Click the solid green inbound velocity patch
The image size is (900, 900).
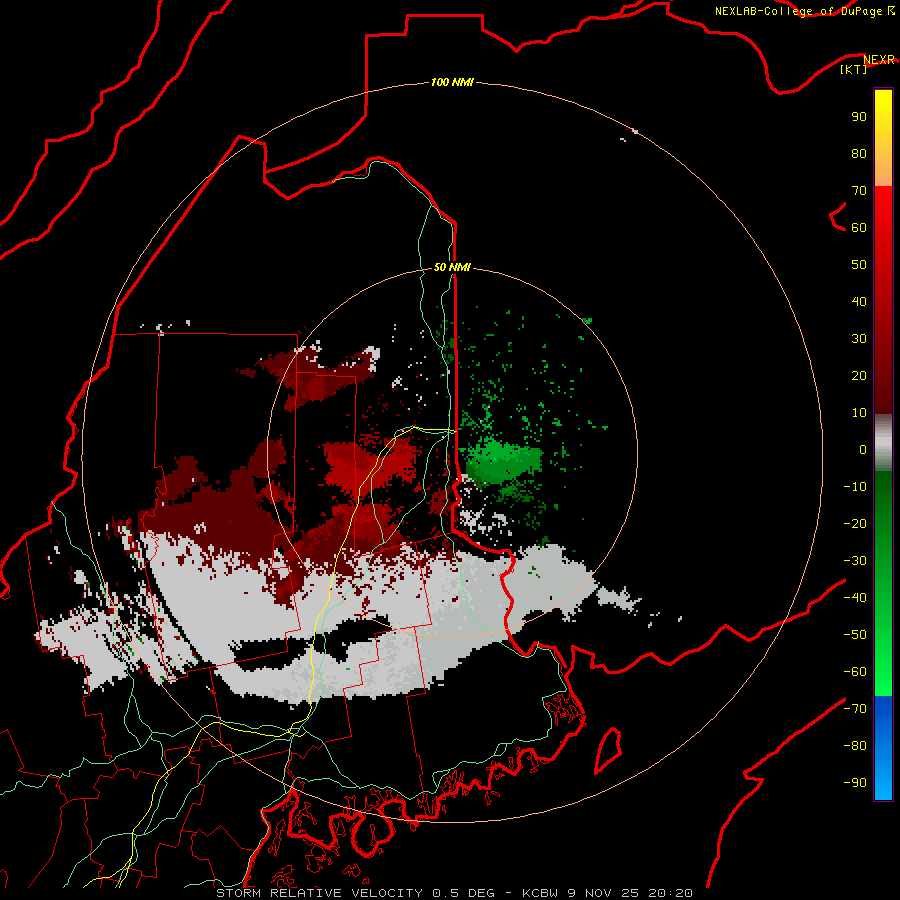click(502, 461)
